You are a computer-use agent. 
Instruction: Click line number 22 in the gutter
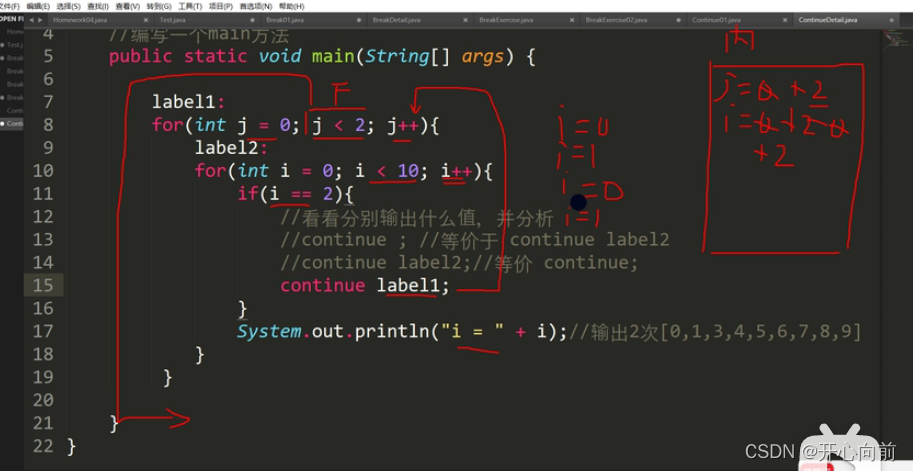point(42,446)
